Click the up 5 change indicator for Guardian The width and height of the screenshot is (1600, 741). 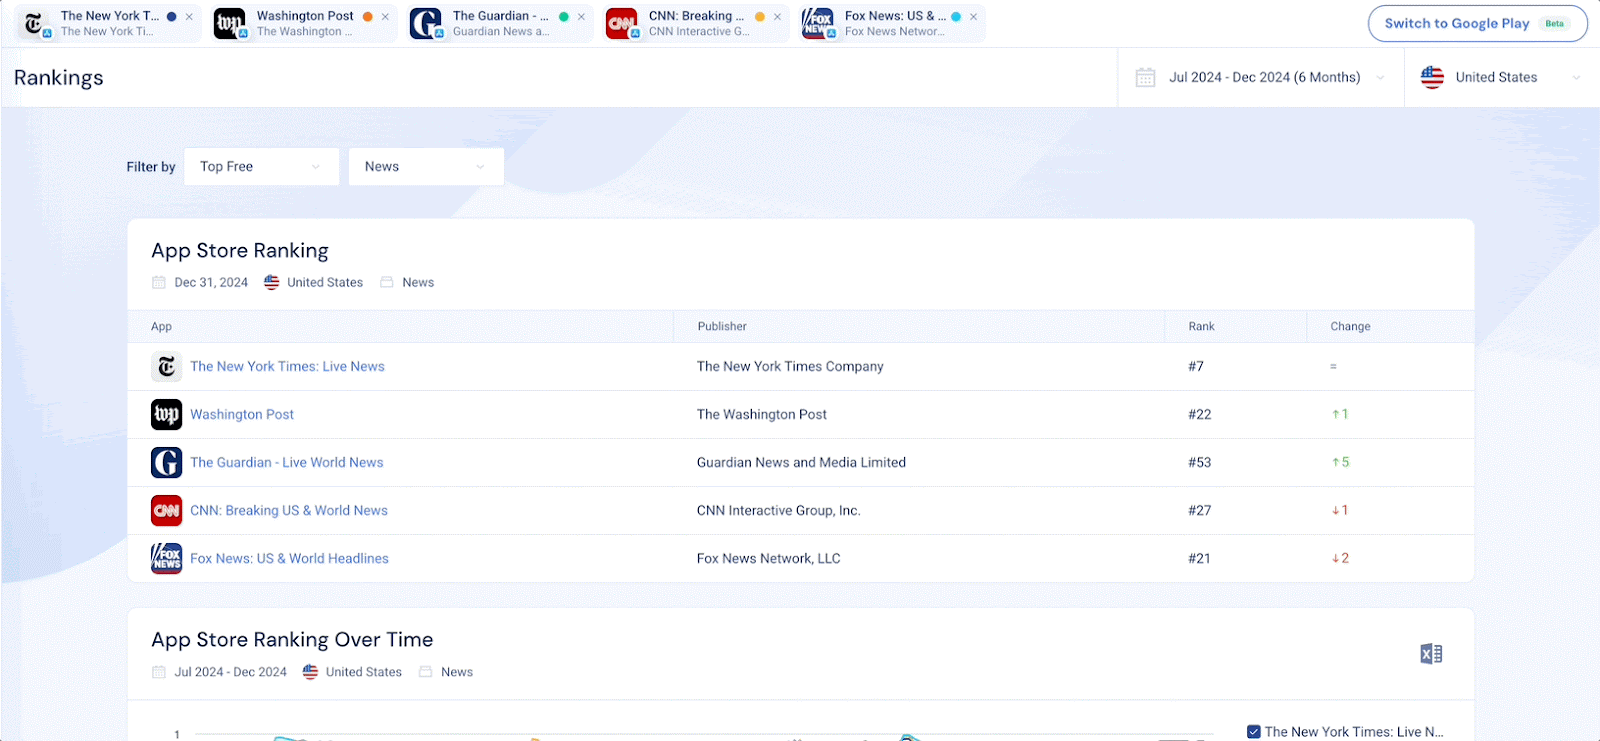coord(1341,462)
